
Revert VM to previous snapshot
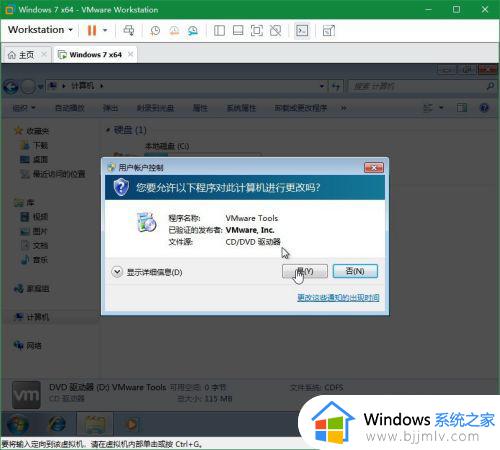click(x=174, y=31)
